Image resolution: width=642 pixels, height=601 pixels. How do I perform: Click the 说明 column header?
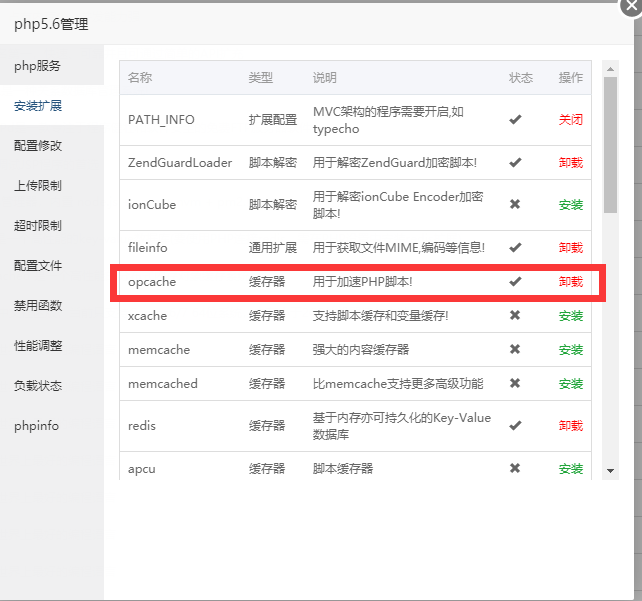[325, 77]
